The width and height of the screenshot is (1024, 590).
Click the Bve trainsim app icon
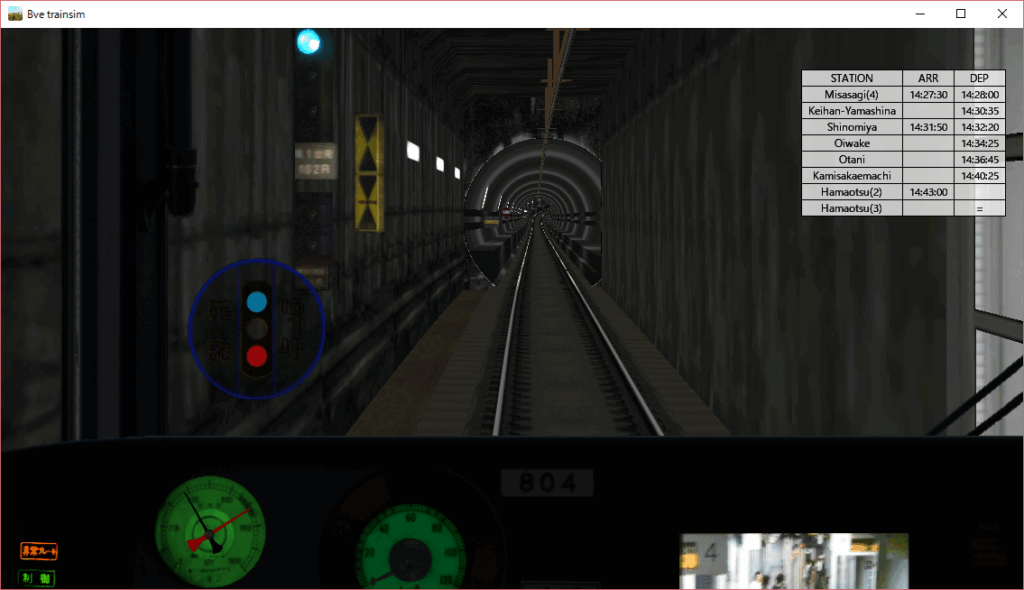[14, 14]
